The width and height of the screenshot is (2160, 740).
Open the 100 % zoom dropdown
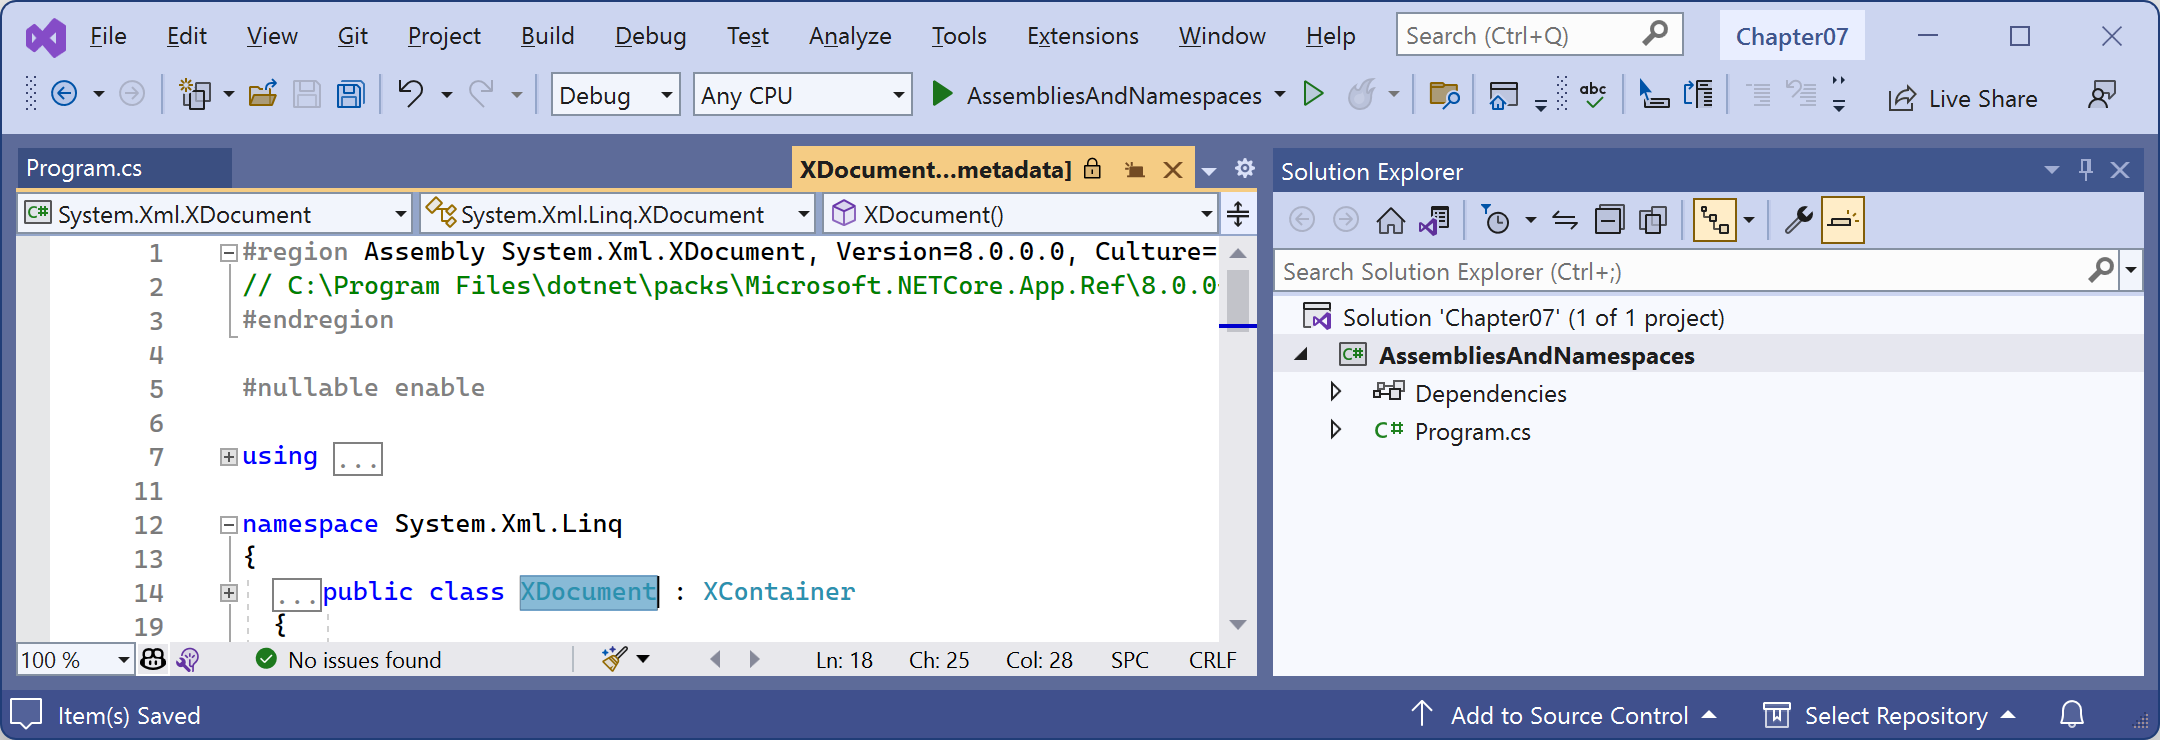[x=75, y=660]
